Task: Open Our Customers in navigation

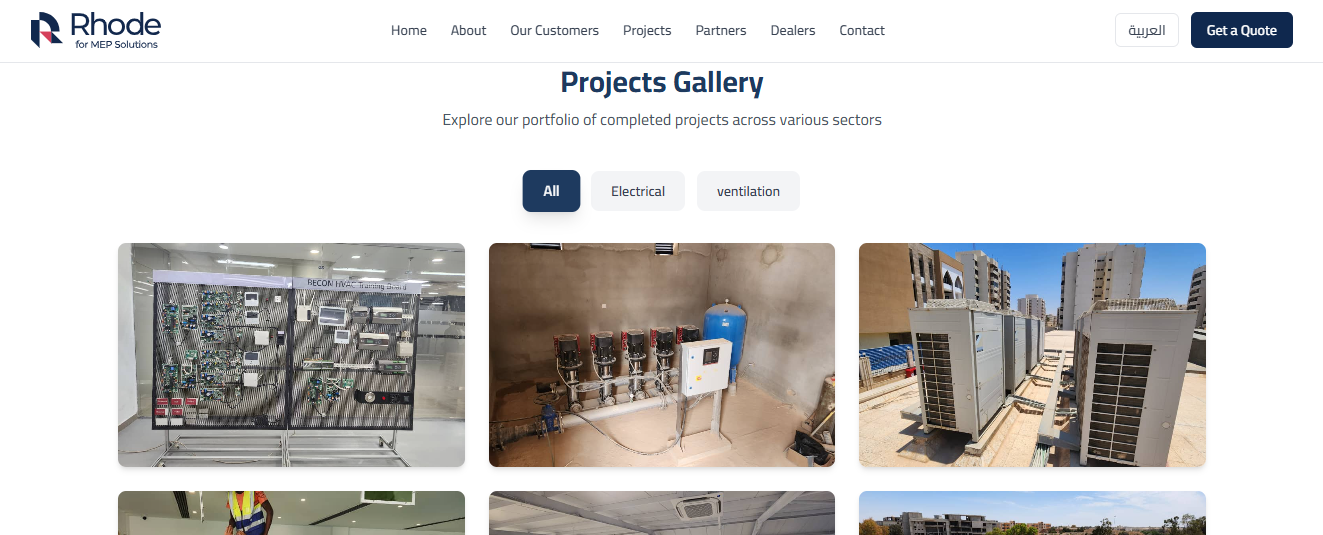Action: point(554,30)
